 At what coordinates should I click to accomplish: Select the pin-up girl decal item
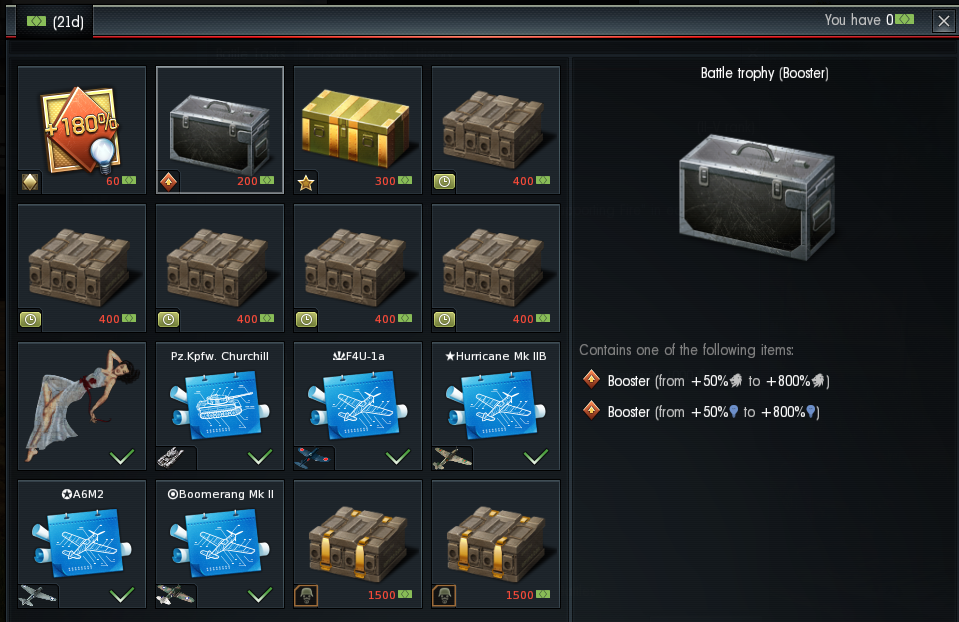[x=82, y=406]
